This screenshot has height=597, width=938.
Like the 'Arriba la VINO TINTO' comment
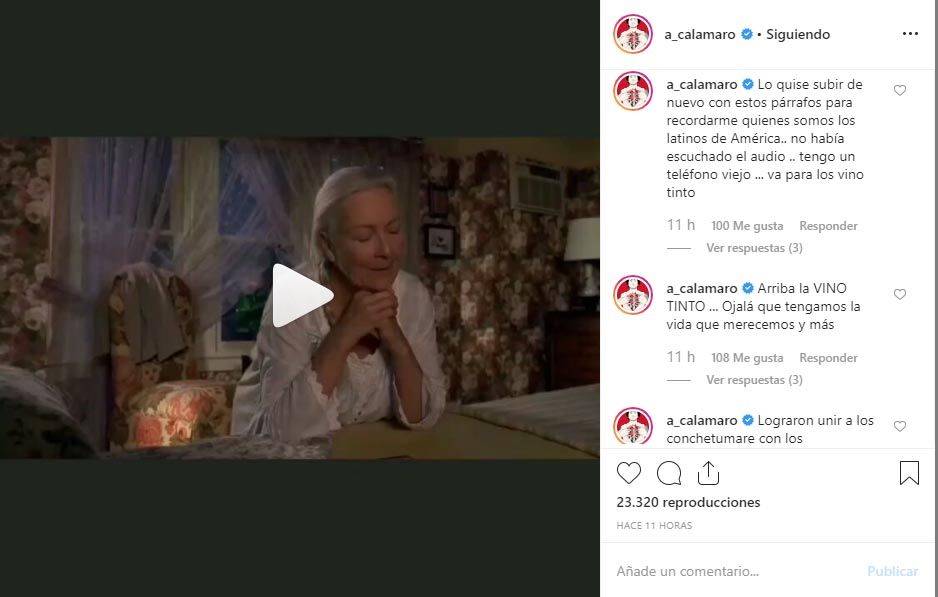tap(900, 294)
